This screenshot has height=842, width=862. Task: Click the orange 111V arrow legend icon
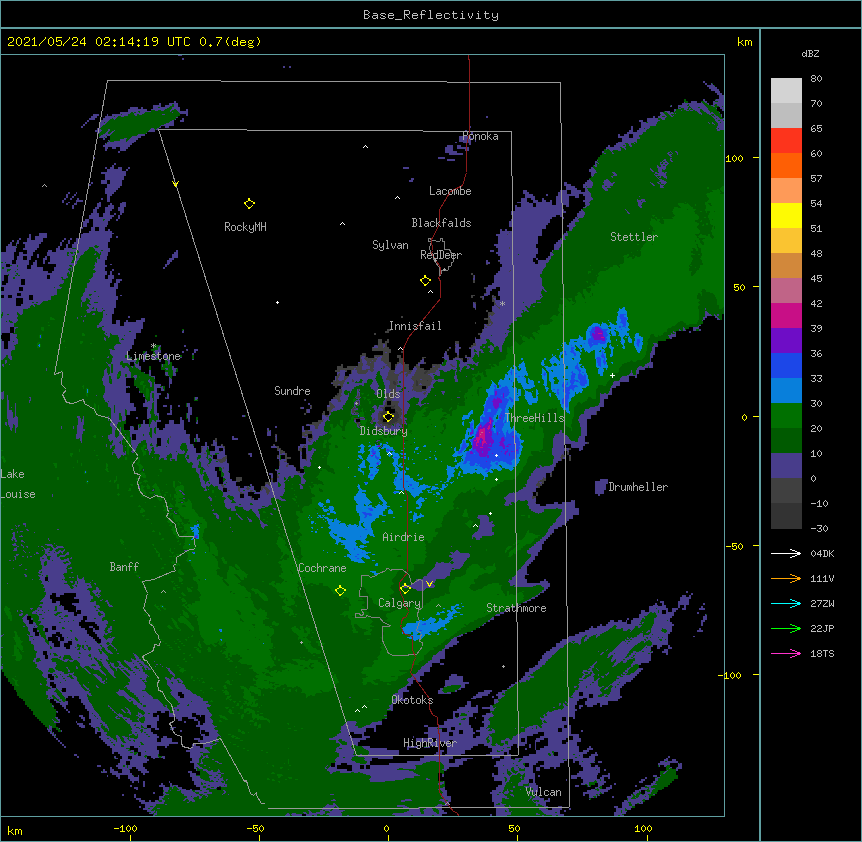pyautogui.click(x=786, y=578)
